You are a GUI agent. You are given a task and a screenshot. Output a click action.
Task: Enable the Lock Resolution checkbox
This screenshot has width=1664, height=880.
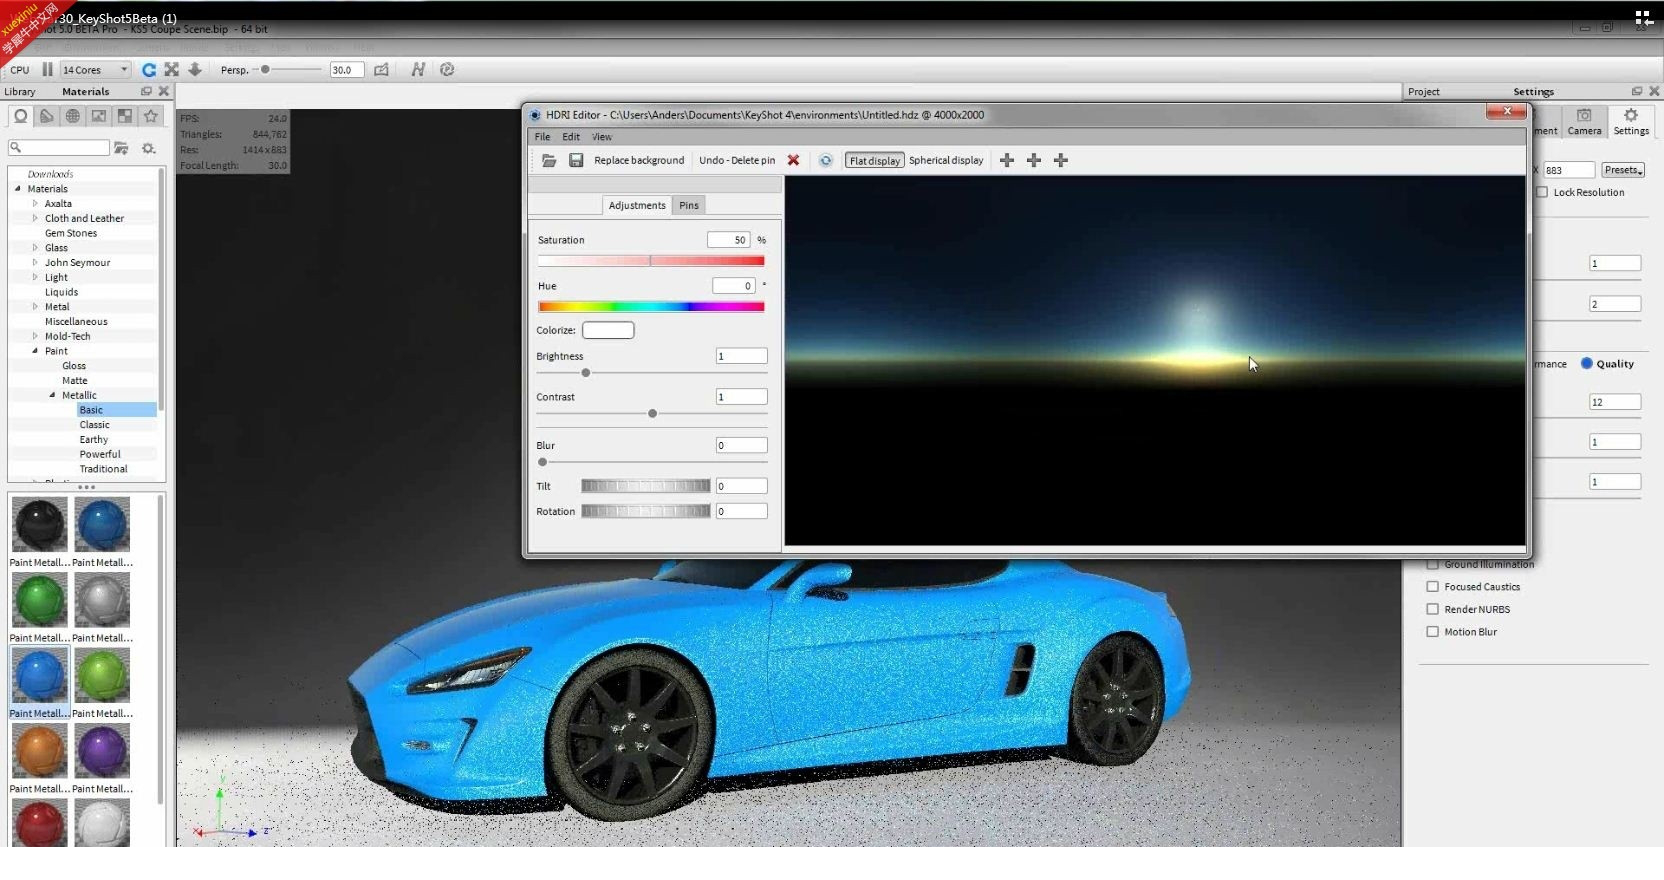[1542, 192]
